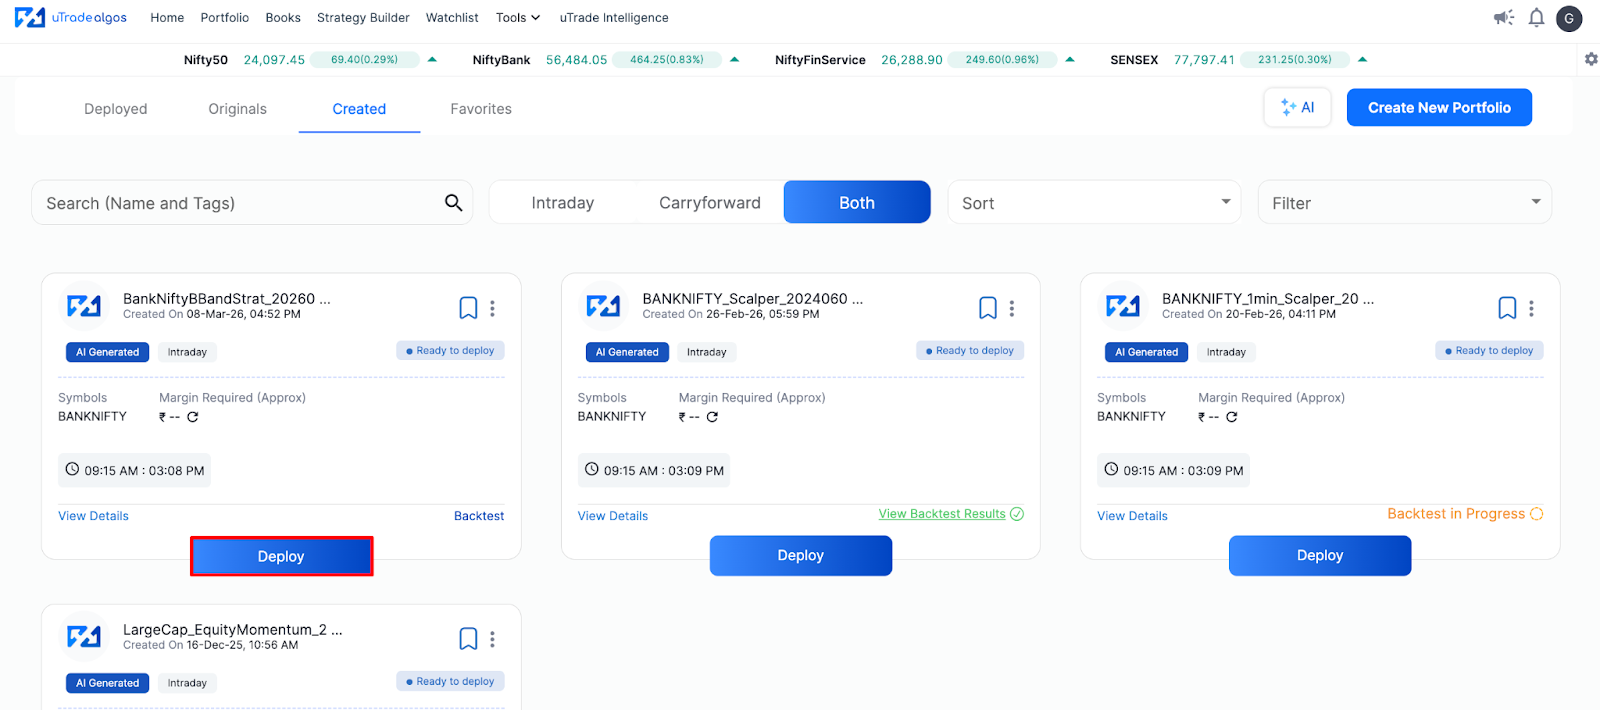Viewport: 1600px width, 710px height.
Task: Go to the Home menu
Action: pos(167,18)
